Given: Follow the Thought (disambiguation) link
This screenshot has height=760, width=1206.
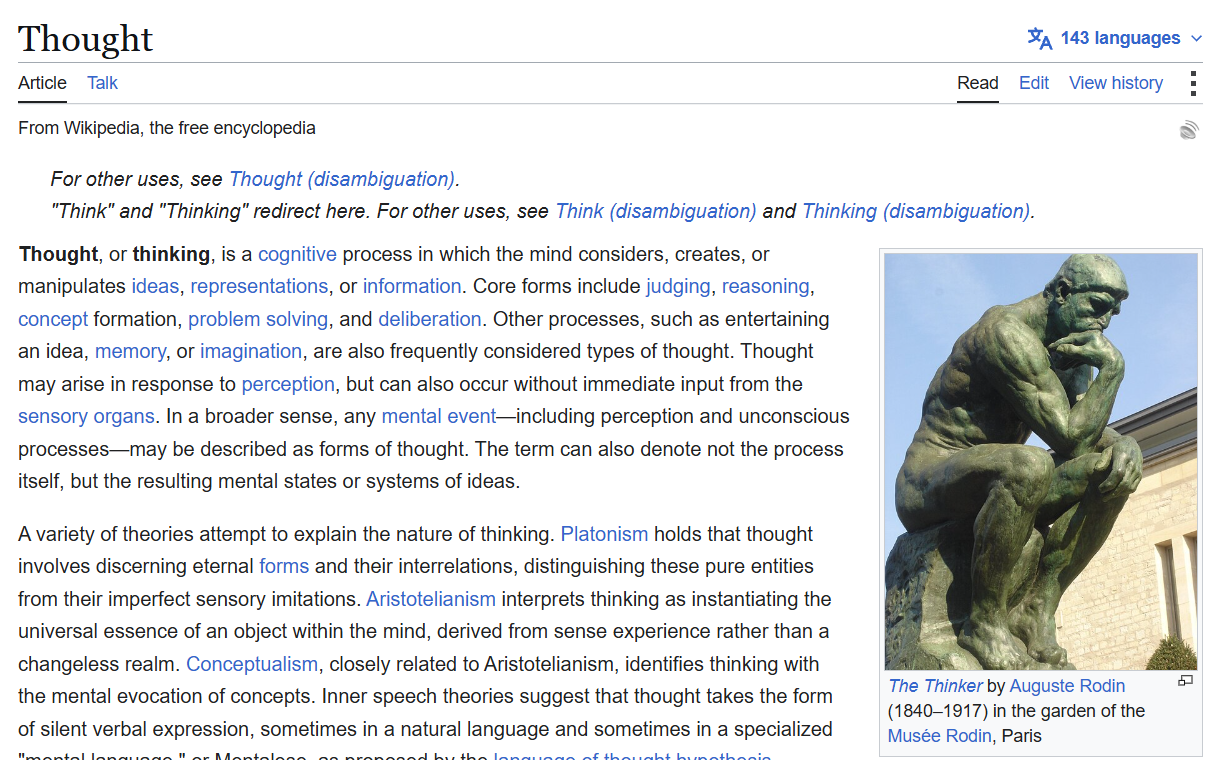Looking at the screenshot, I should [x=342, y=179].
